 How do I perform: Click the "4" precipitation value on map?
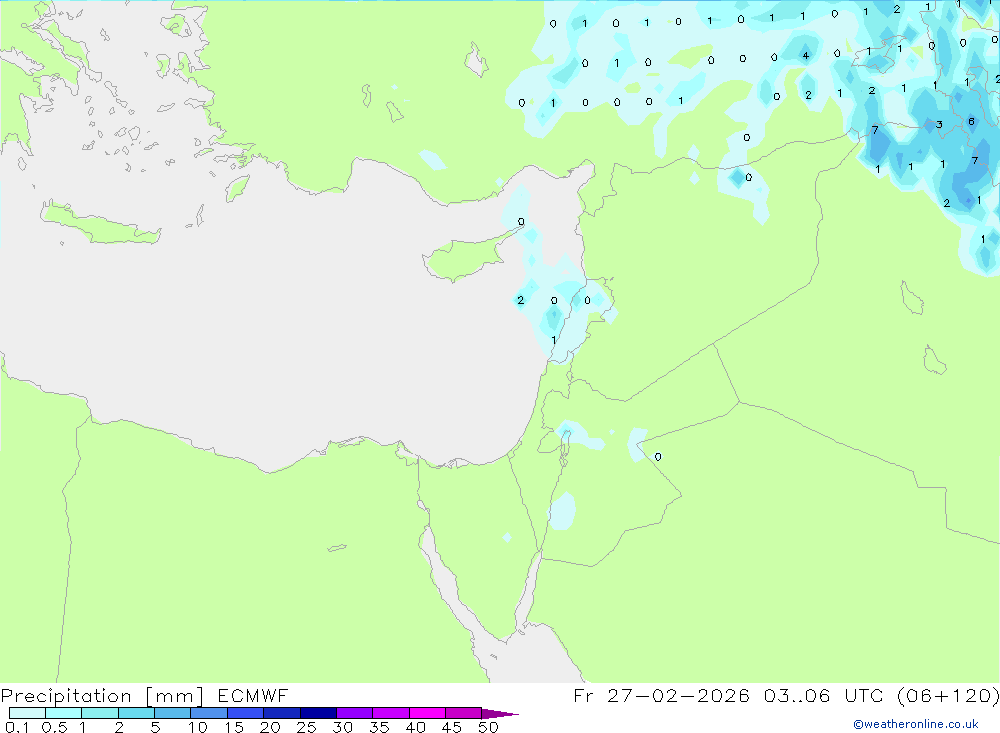[x=805, y=56]
